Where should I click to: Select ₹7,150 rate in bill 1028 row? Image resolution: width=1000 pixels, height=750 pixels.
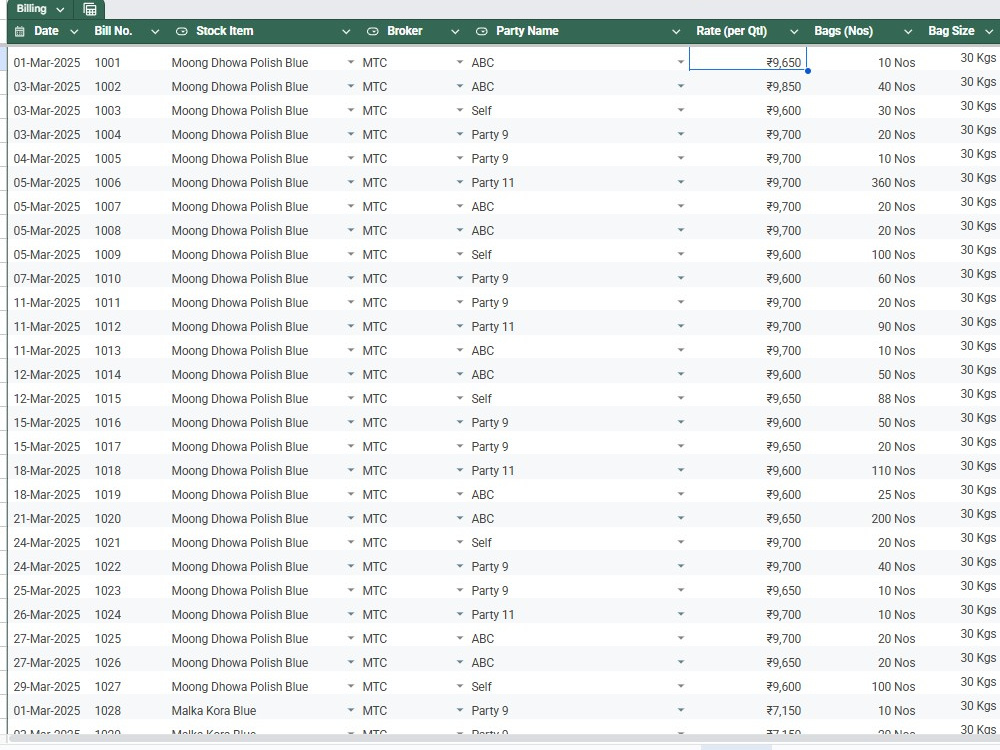(783, 710)
